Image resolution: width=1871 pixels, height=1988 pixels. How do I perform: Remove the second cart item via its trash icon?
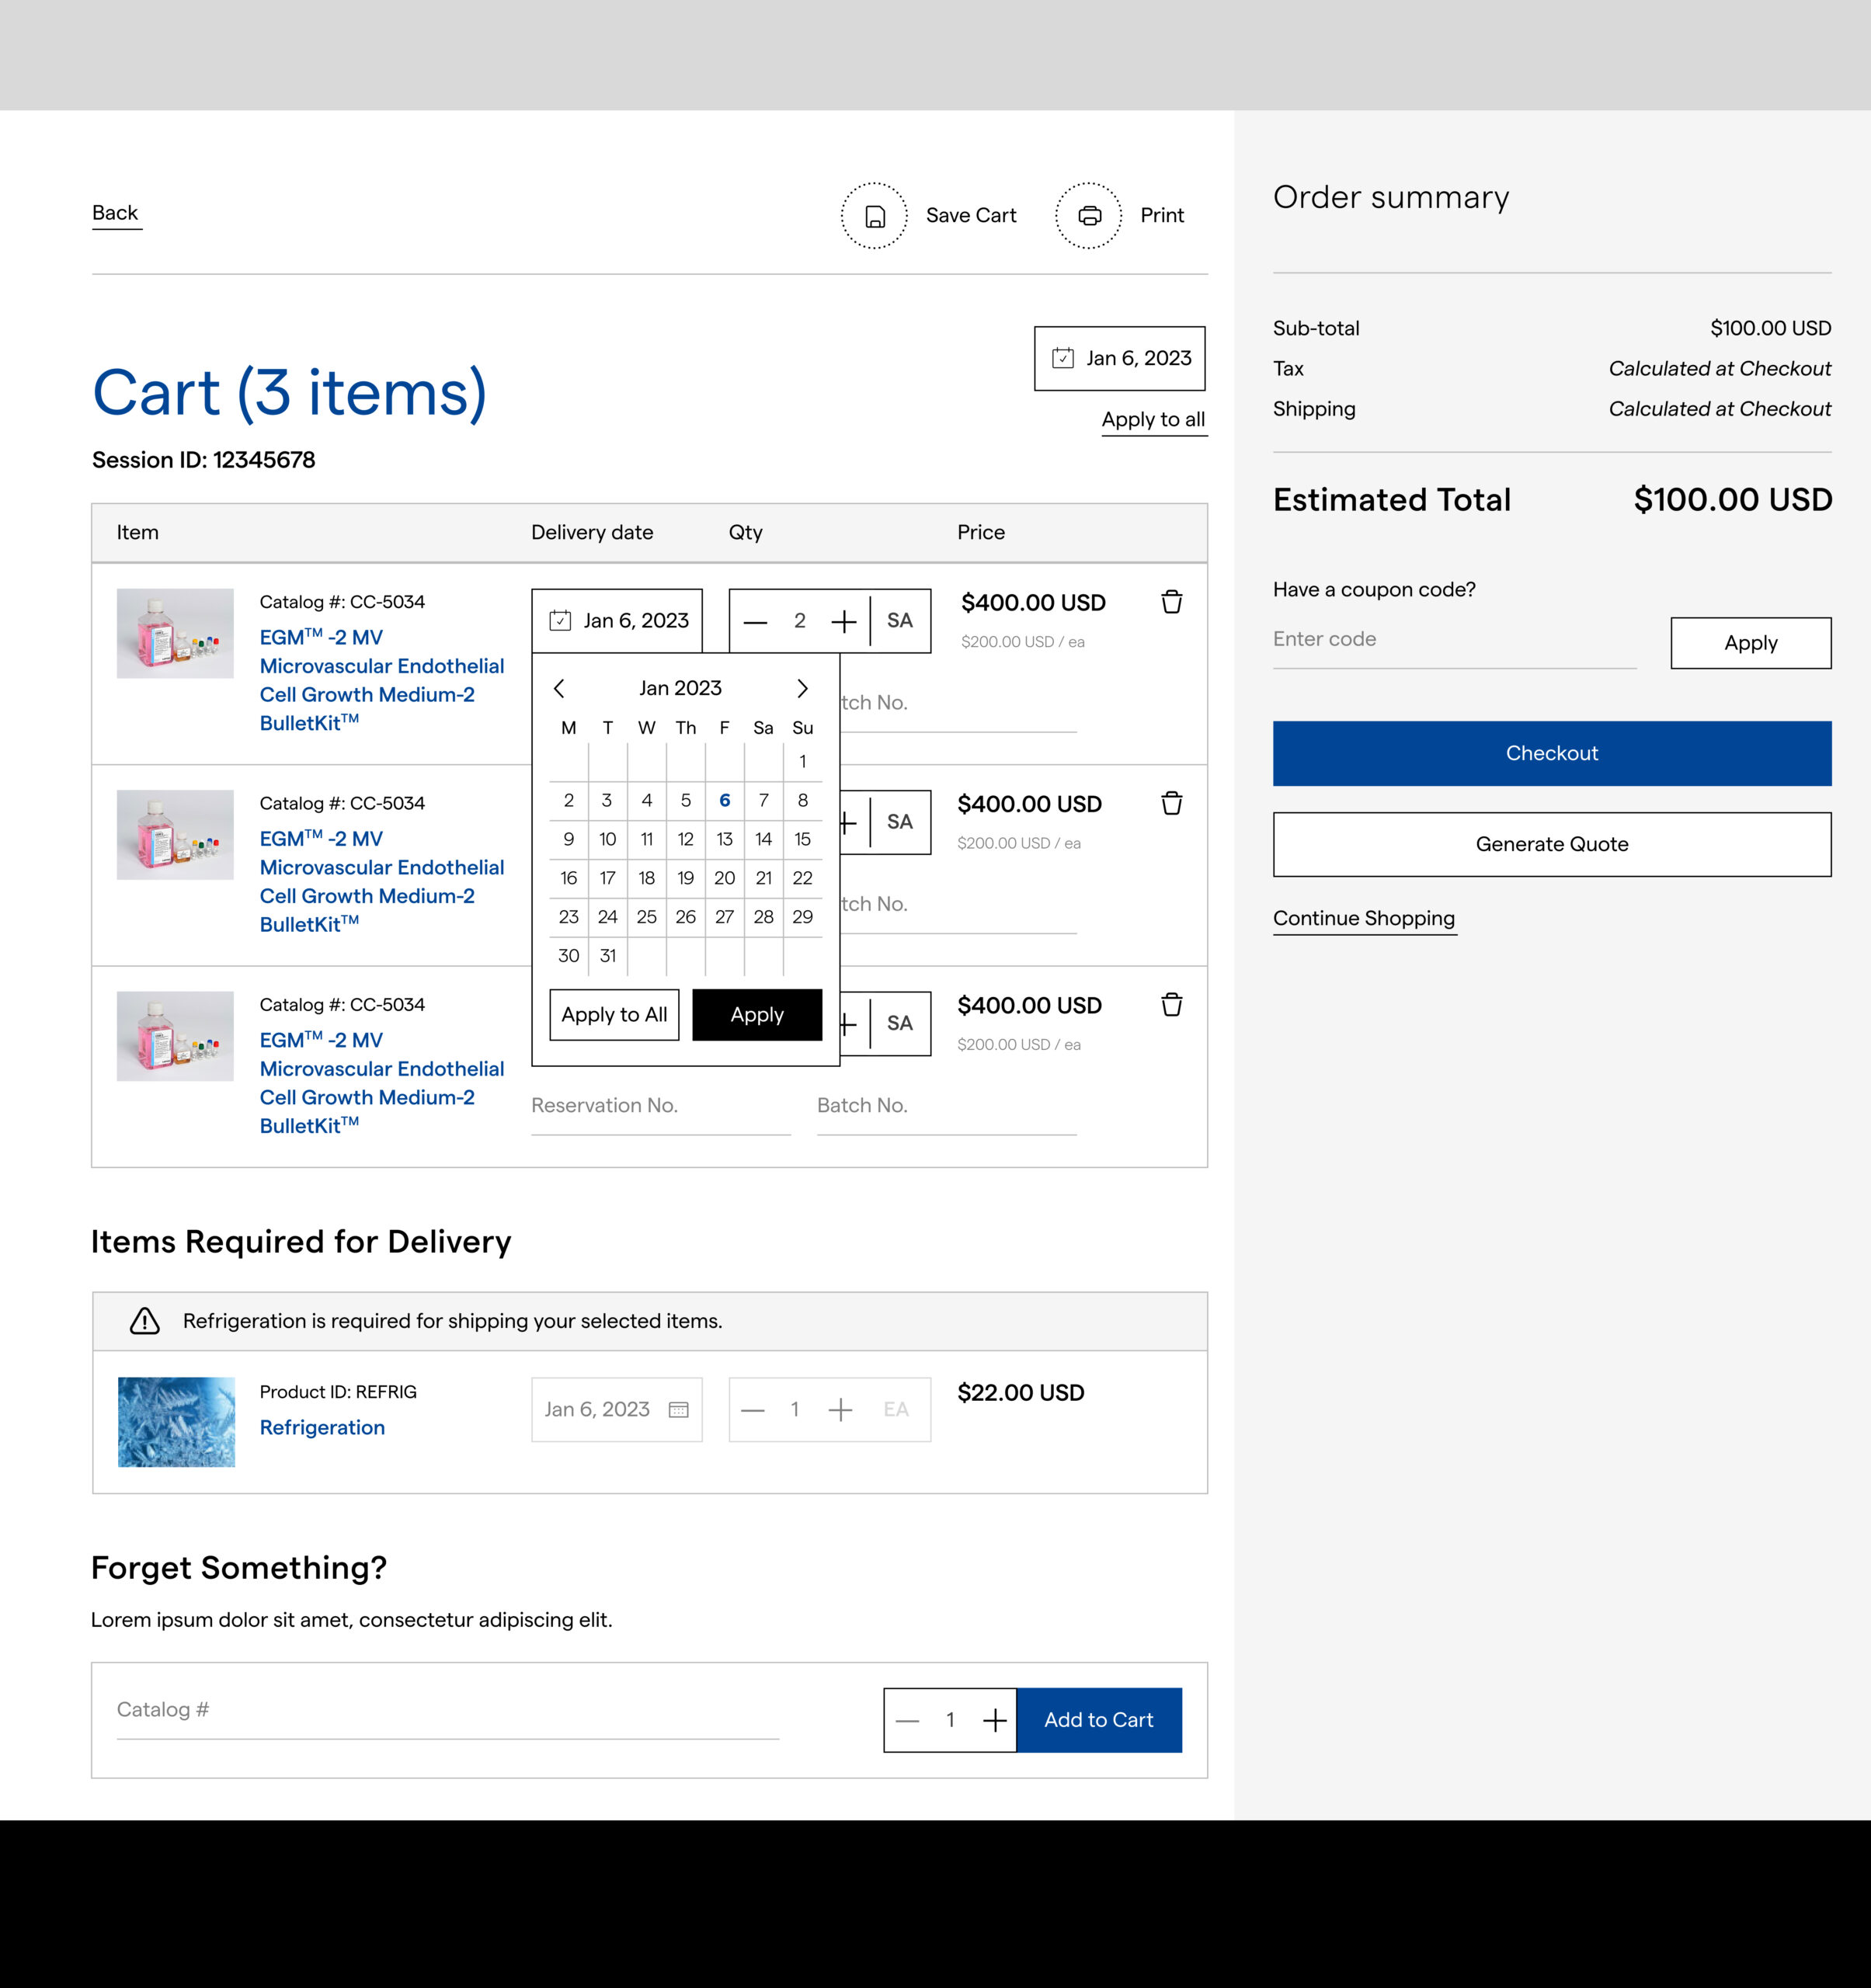pos(1171,803)
